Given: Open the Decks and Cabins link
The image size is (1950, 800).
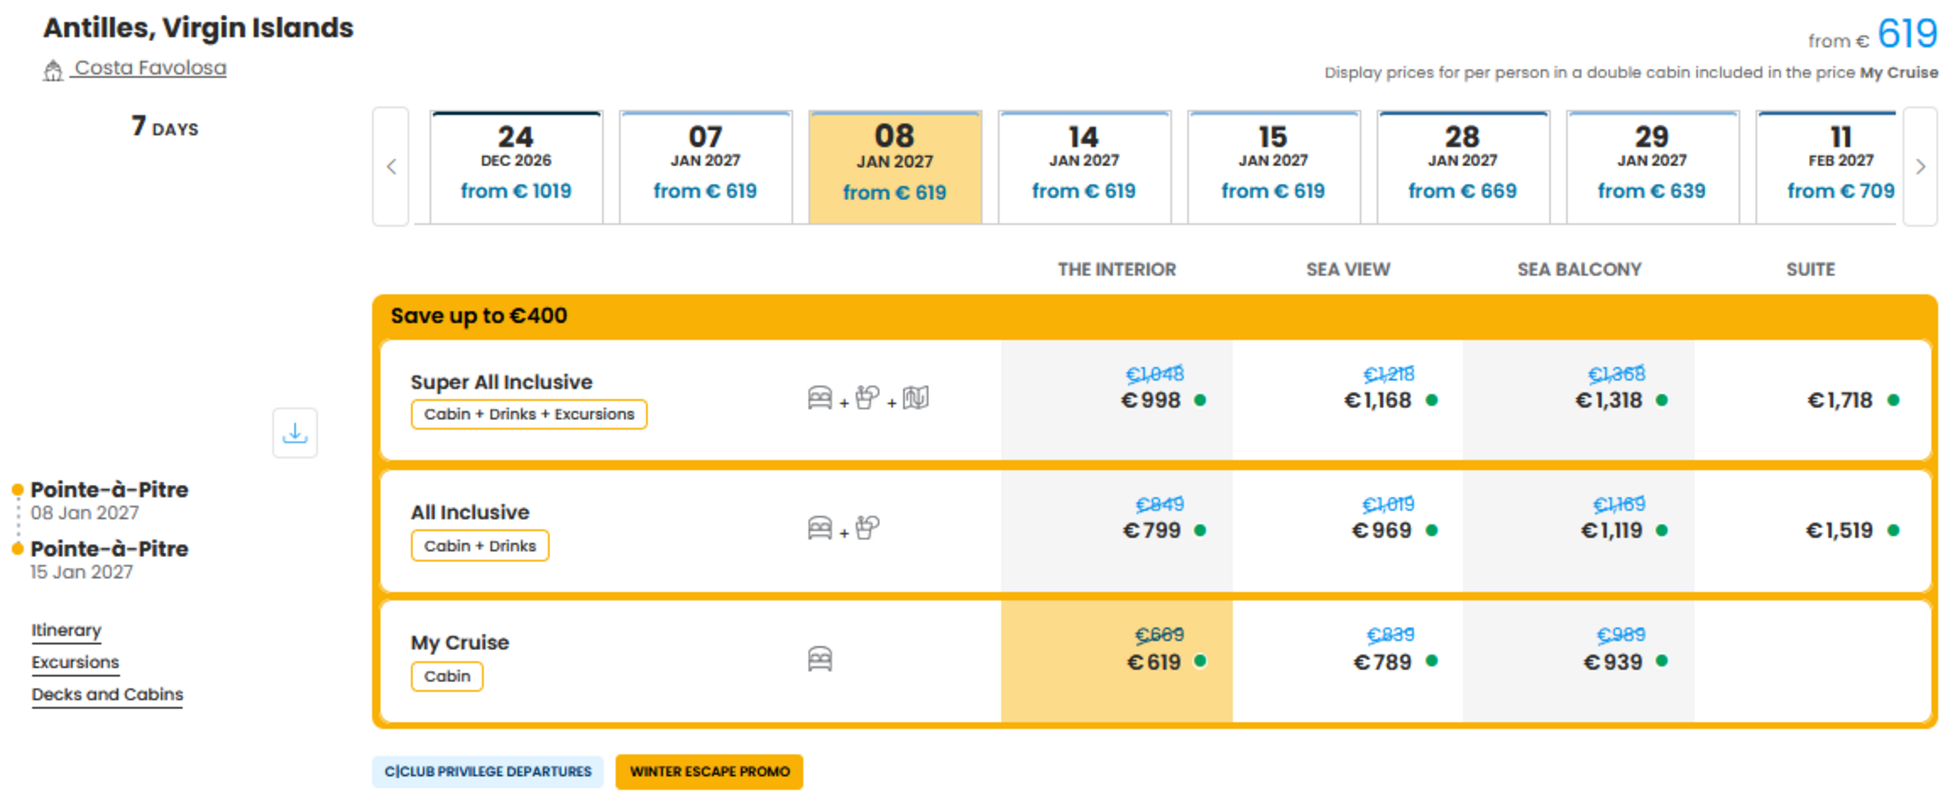Looking at the screenshot, I should tap(107, 694).
